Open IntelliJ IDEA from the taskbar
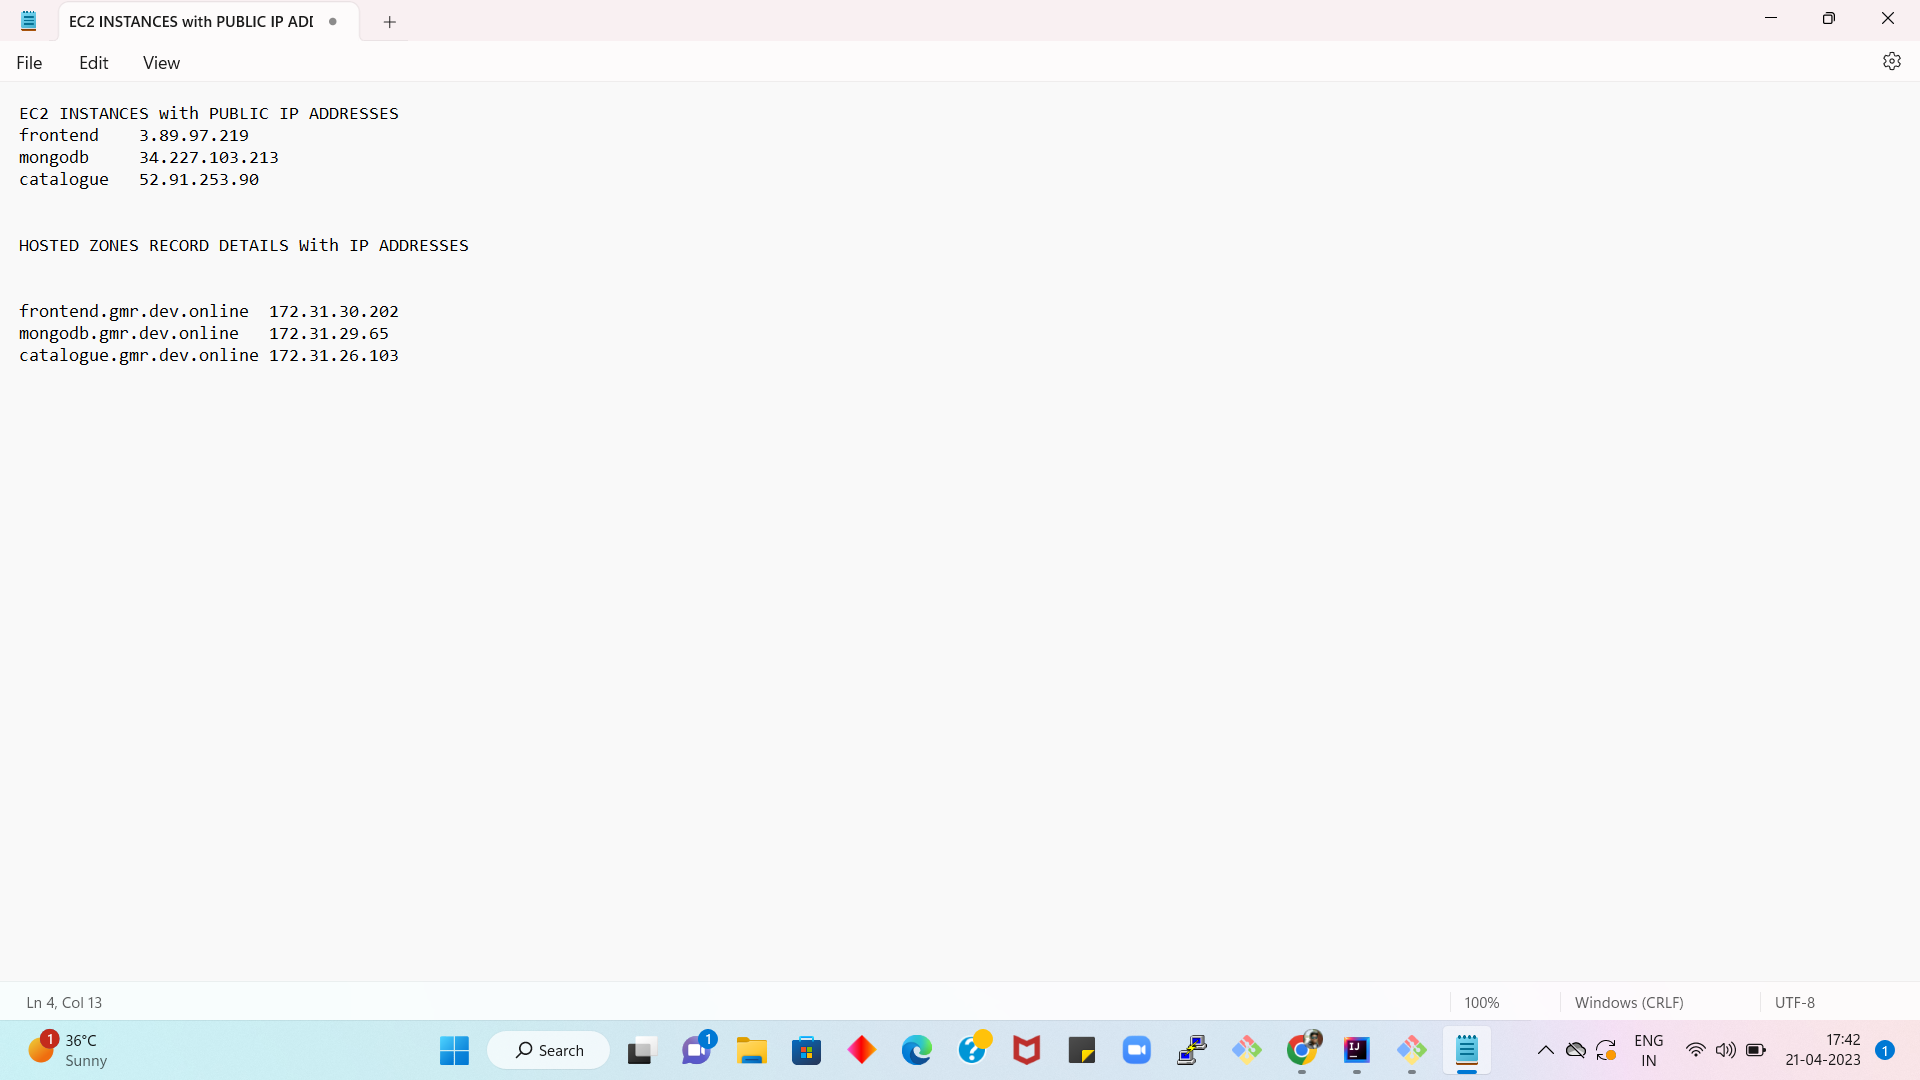 tap(1357, 1050)
